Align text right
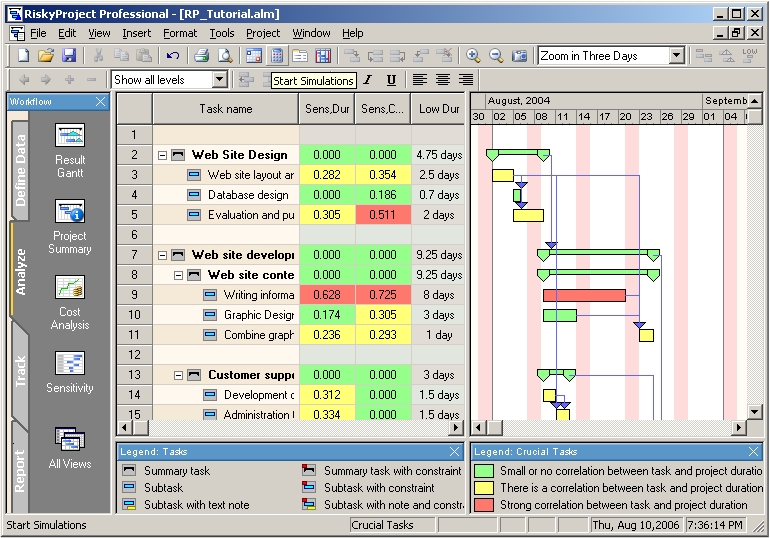This screenshot has width=770, height=538. point(466,80)
